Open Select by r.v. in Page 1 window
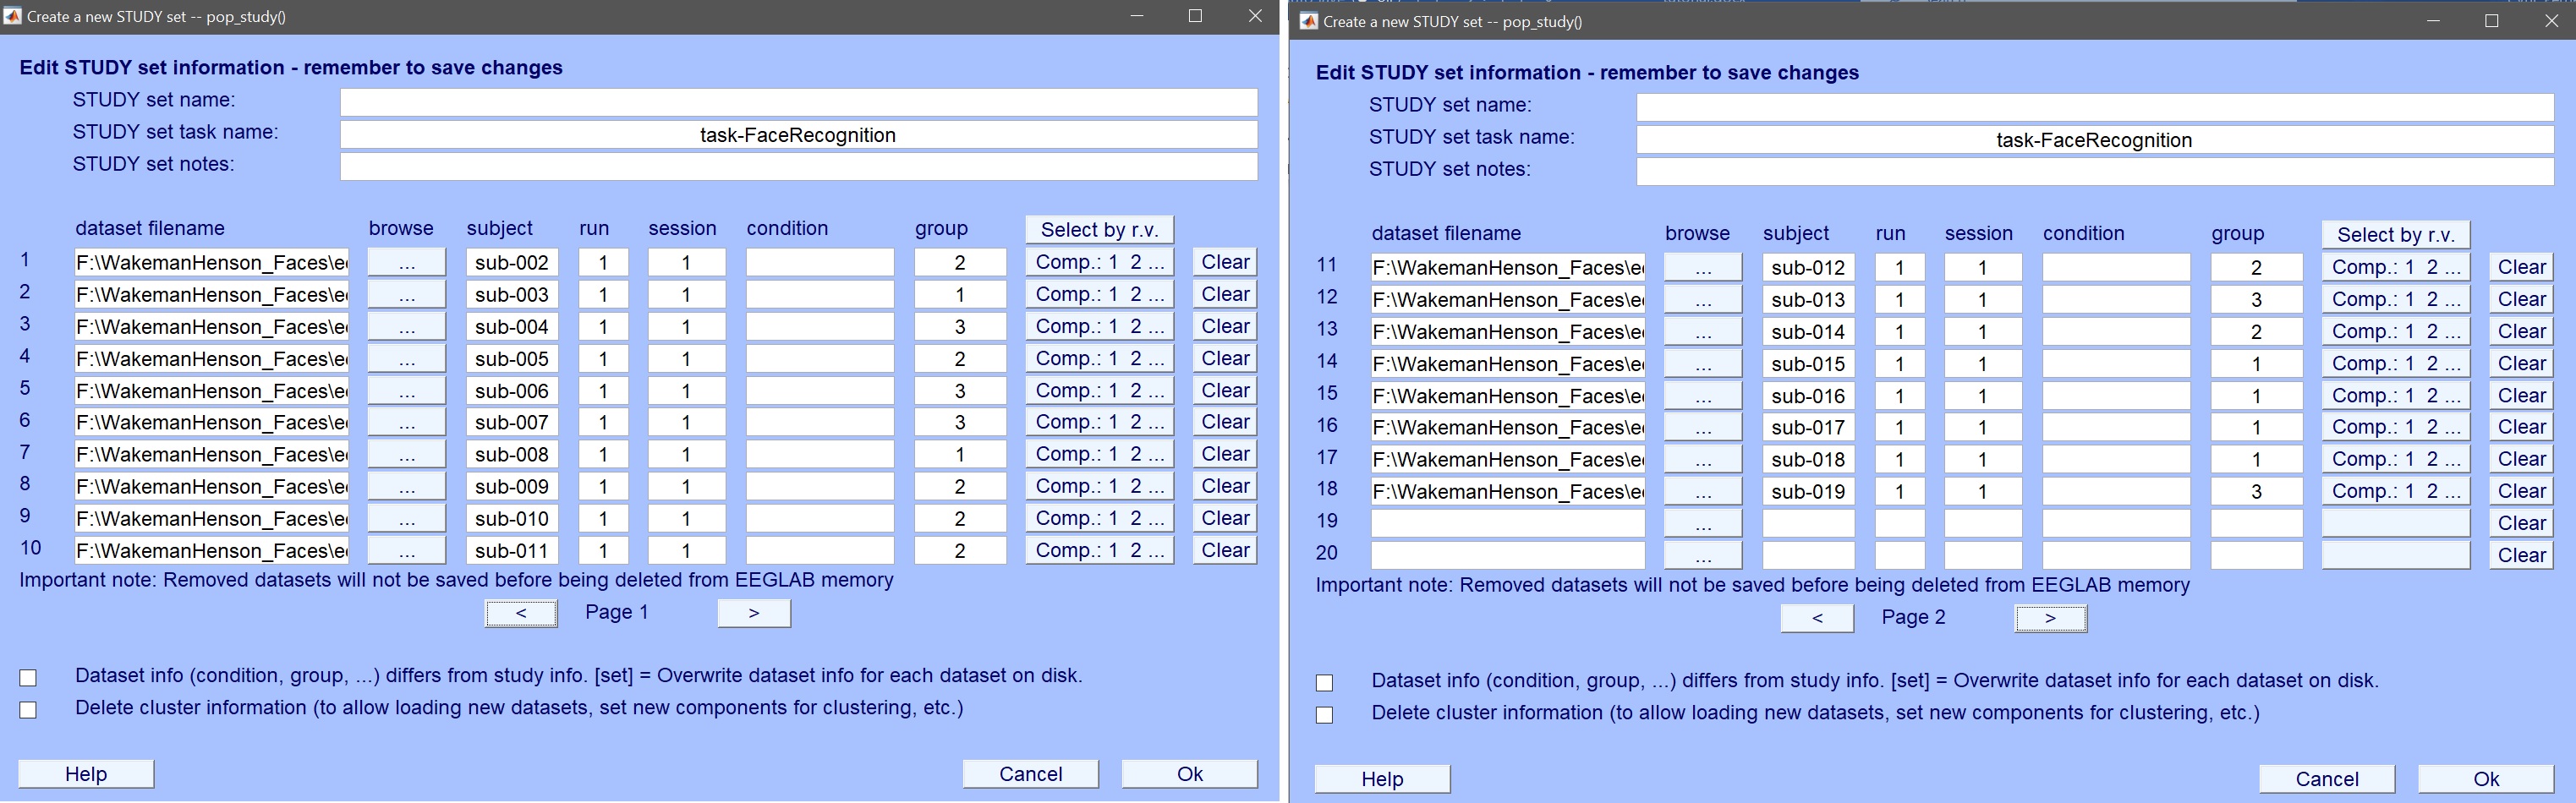Image resolution: width=2576 pixels, height=803 pixels. 1099,230
